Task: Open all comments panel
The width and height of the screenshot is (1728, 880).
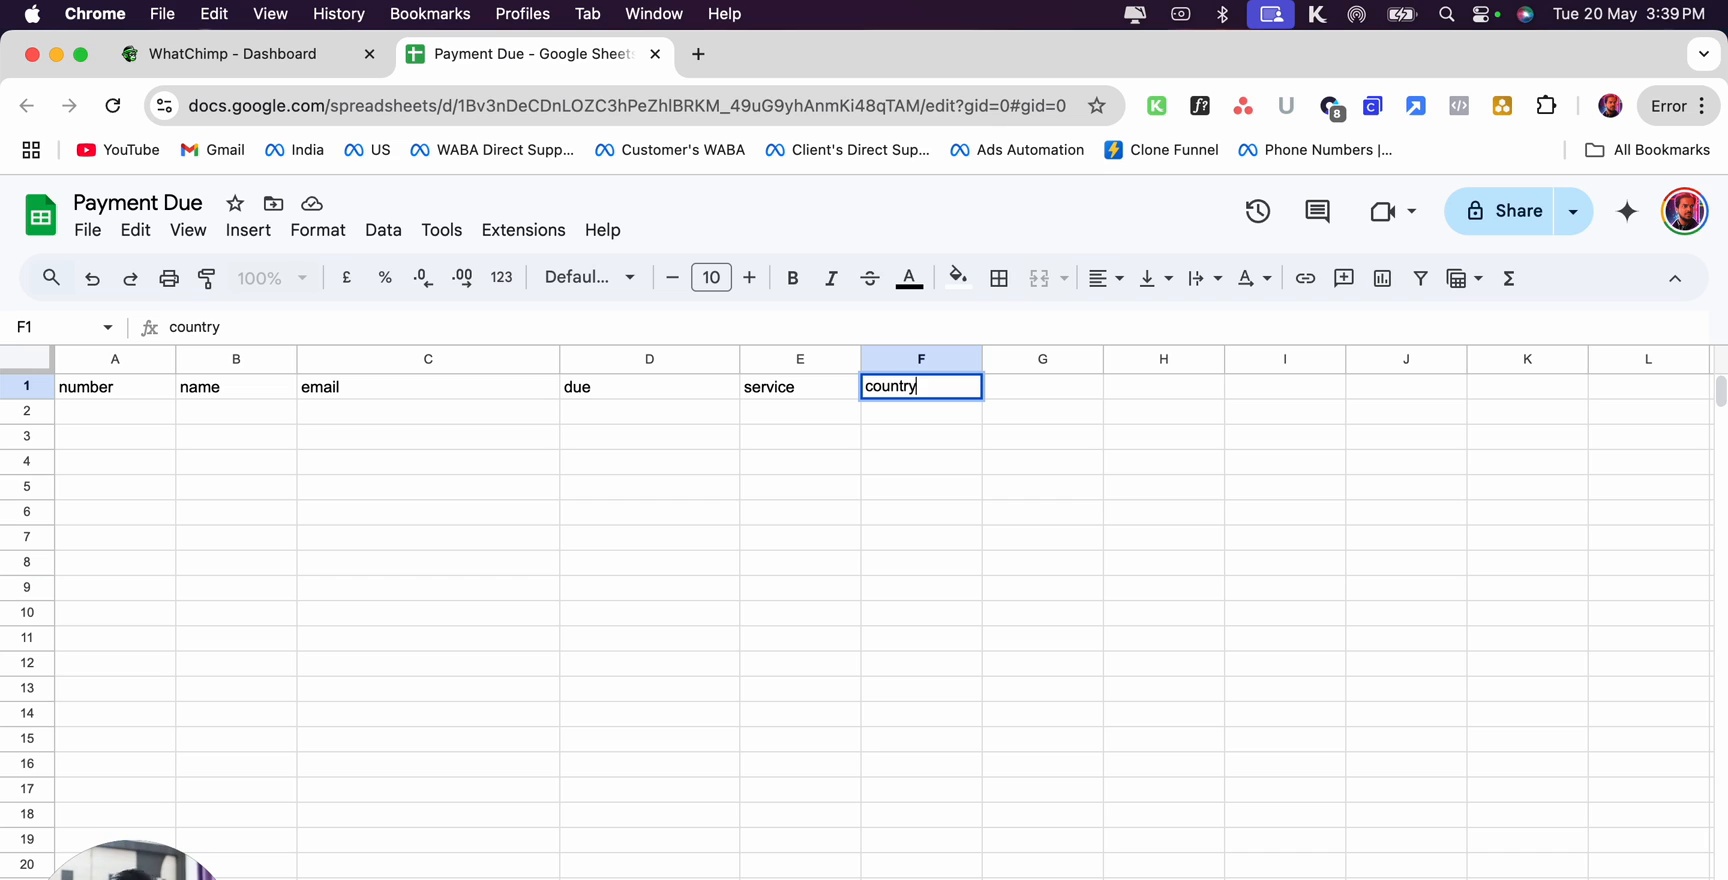Action: (1317, 211)
